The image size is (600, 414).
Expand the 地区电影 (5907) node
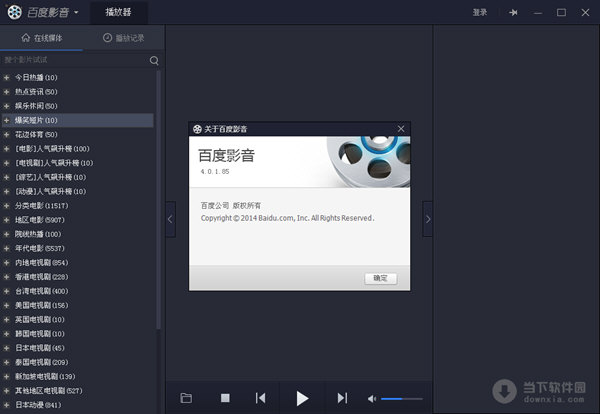click(7, 220)
